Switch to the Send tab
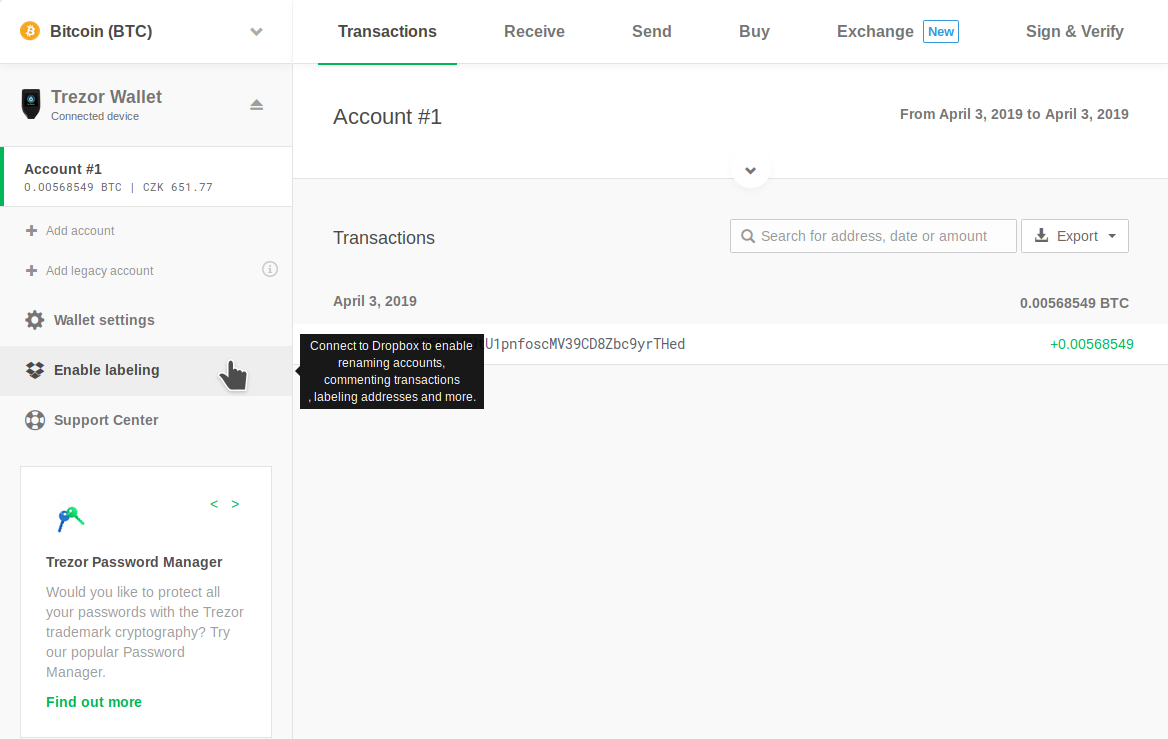Screen dimensions: 1168x739 (x=652, y=32)
